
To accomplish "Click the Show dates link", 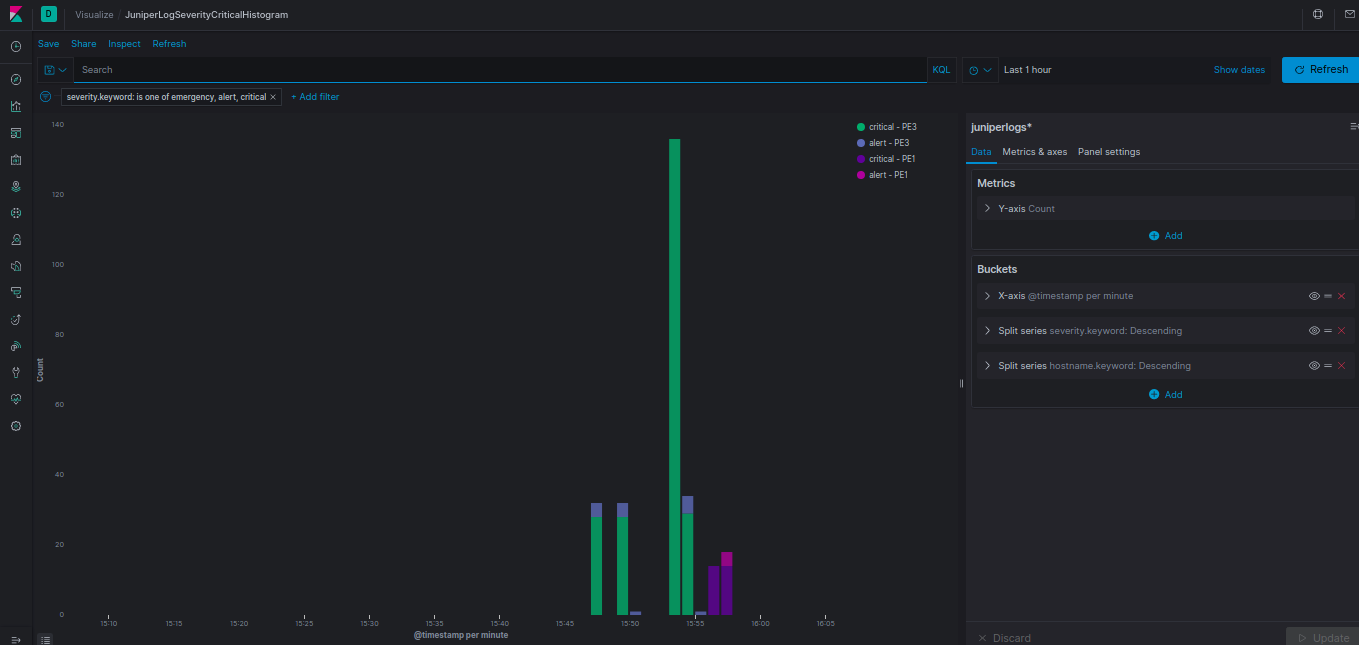I will (x=1239, y=70).
